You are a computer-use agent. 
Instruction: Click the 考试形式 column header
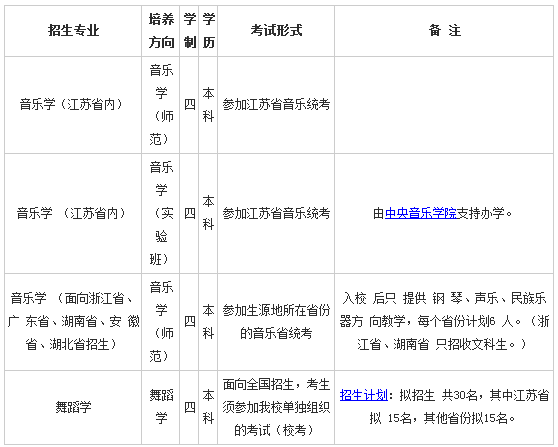(276, 31)
